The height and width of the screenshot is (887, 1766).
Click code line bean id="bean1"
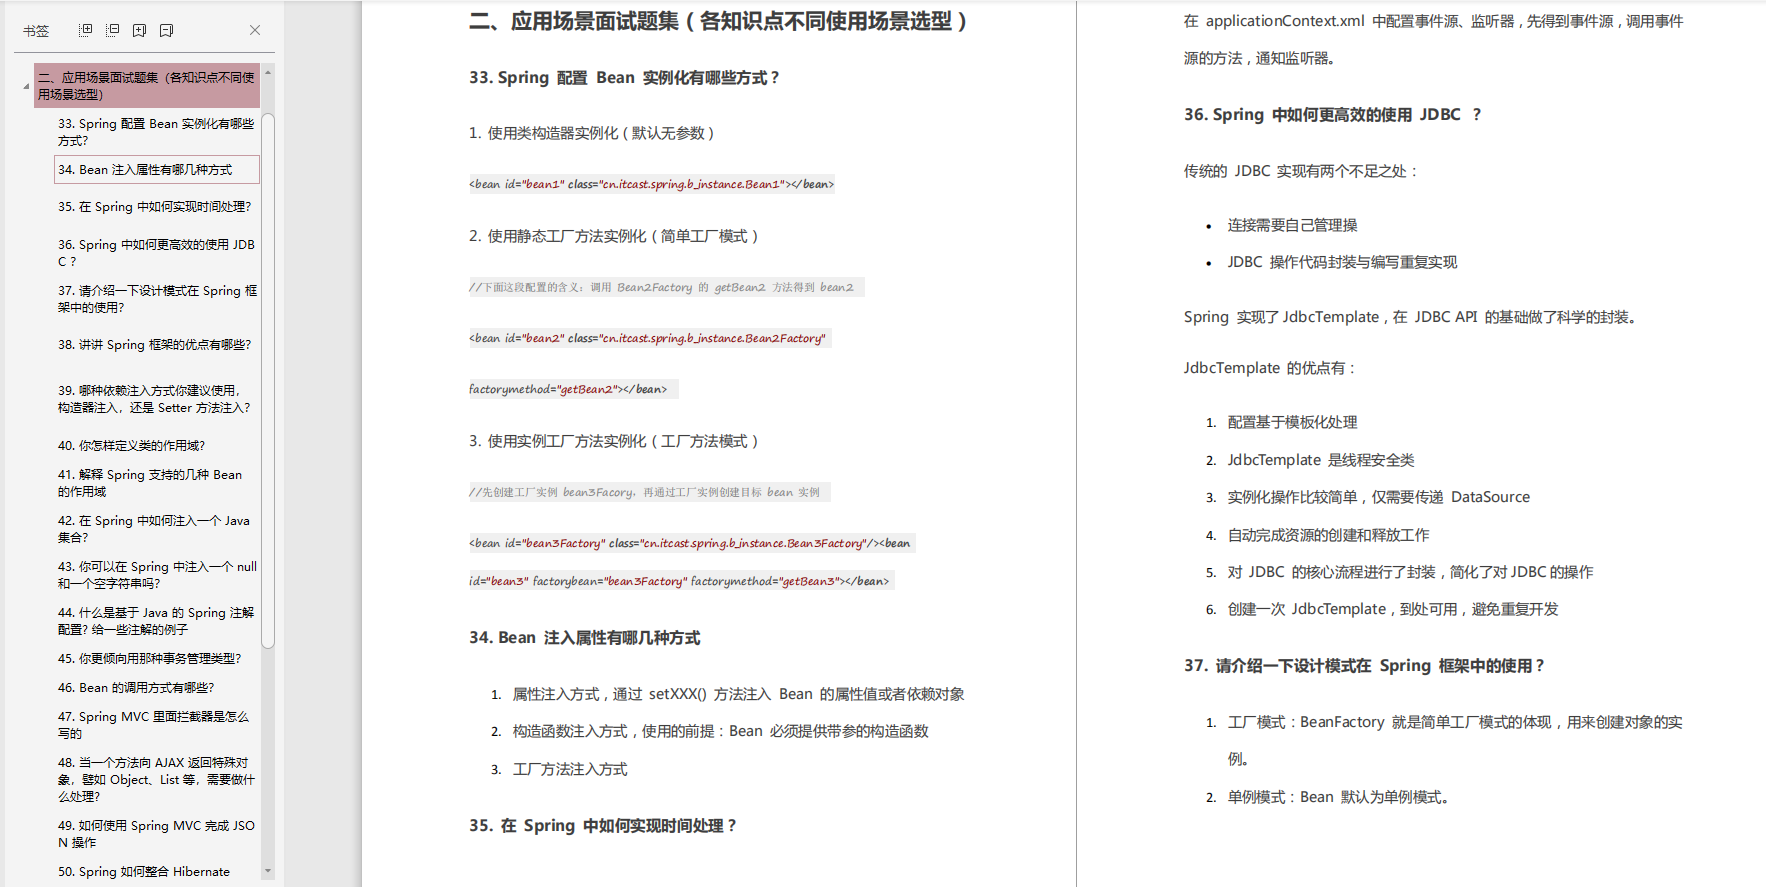click(651, 184)
